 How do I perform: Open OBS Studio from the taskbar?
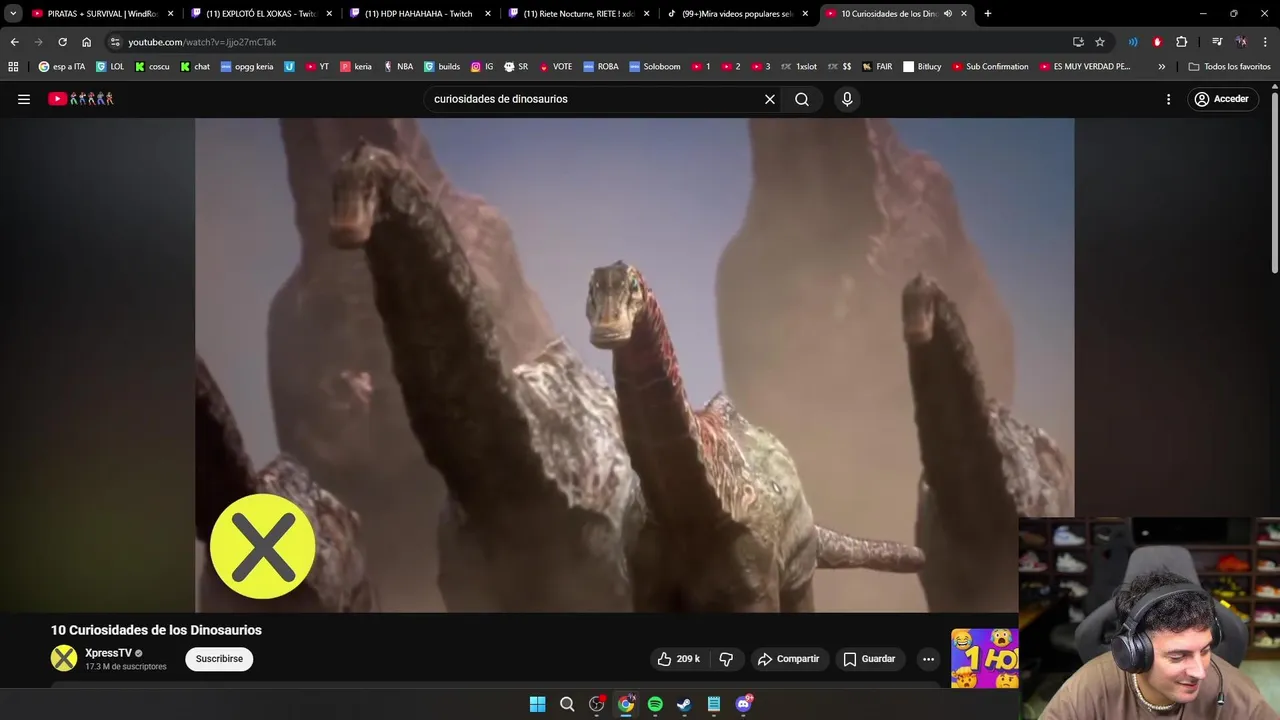(x=597, y=704)
